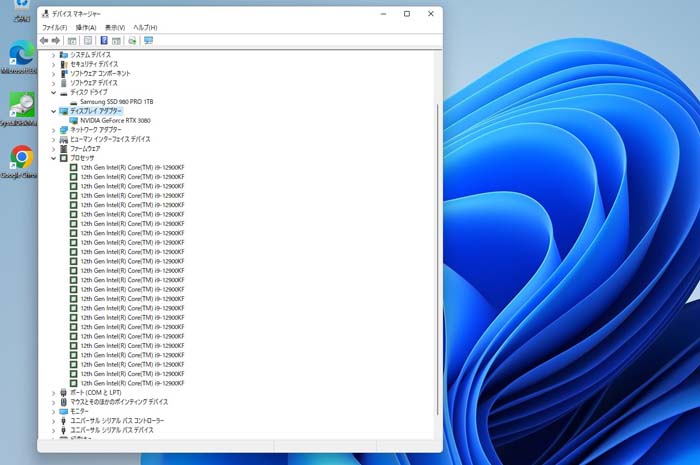The height and width of the screenshot is (465, 700).
Task: Expand the ファームウェア node
Action: (x=53, y=149)
